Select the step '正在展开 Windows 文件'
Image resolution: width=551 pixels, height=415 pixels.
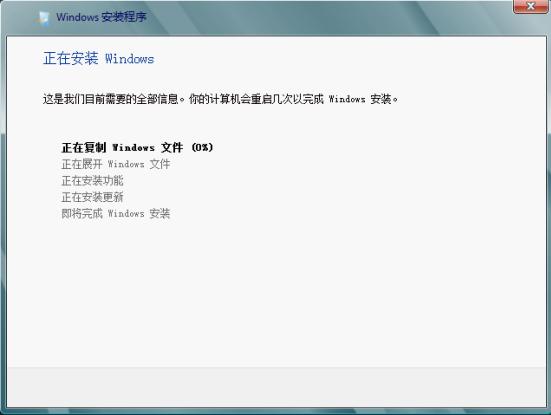tap(116, 164)
